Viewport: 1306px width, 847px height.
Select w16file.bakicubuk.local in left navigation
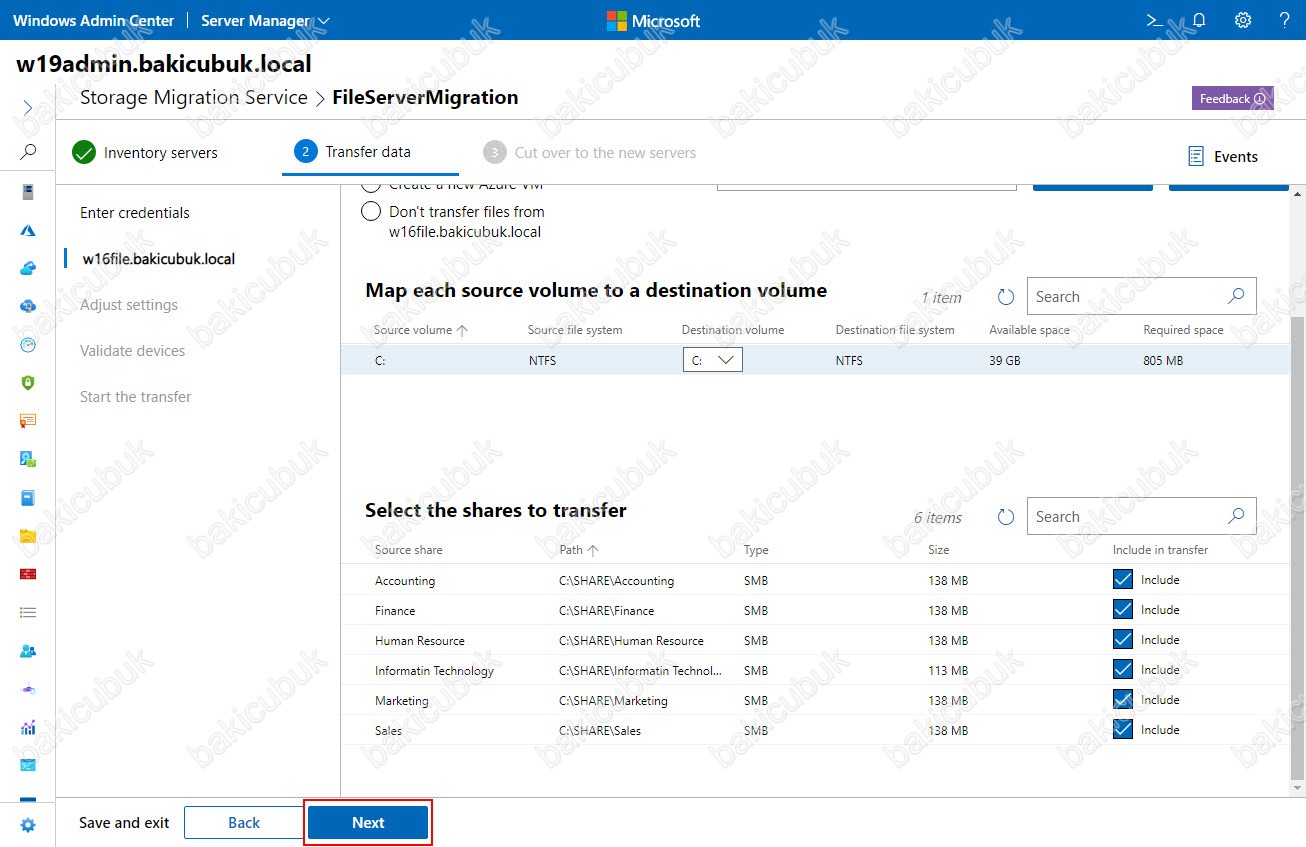point(159,259)
